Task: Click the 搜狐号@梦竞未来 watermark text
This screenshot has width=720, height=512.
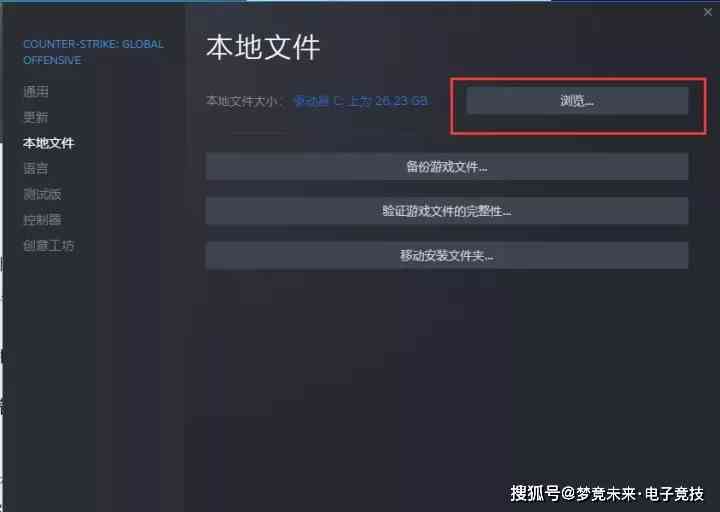Action: point(607,494)
